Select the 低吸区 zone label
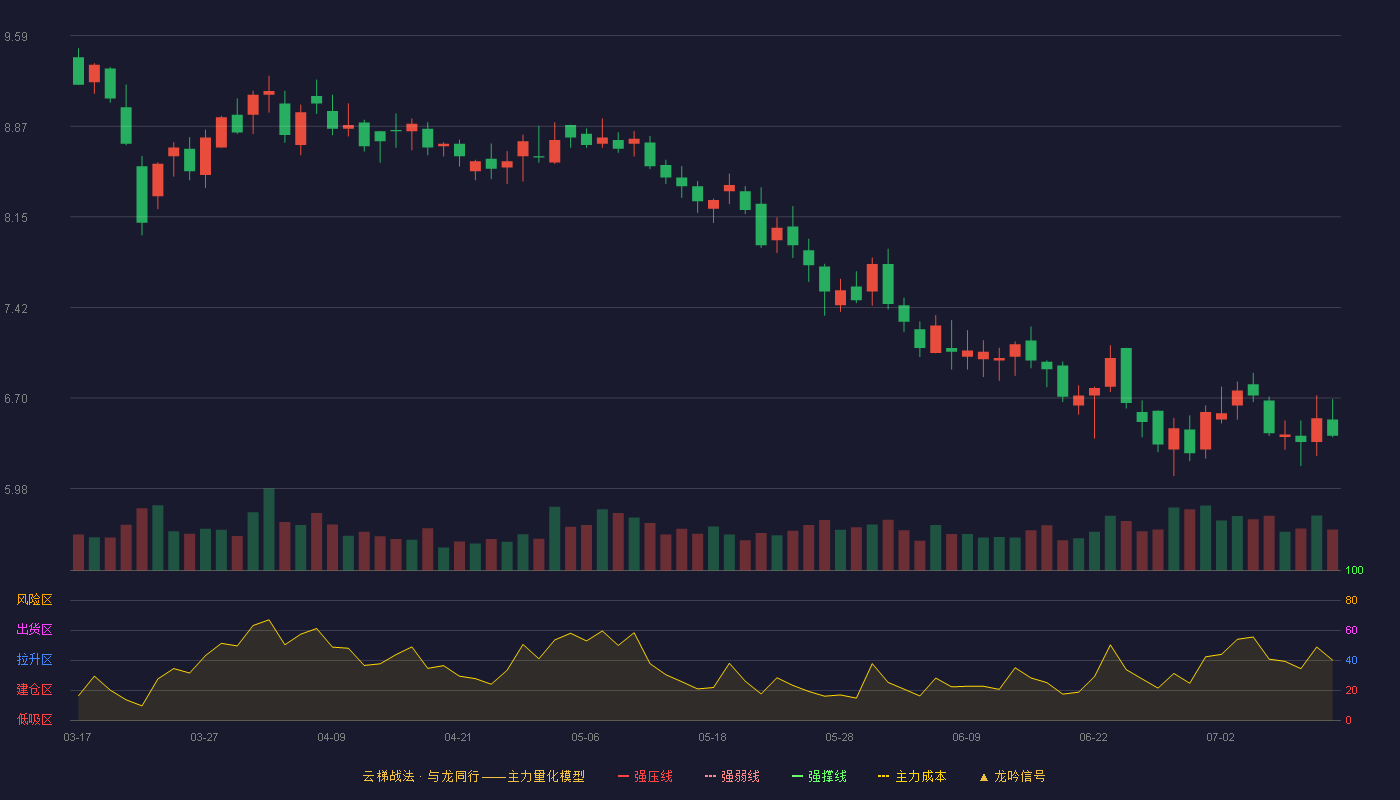 (34, 719)
